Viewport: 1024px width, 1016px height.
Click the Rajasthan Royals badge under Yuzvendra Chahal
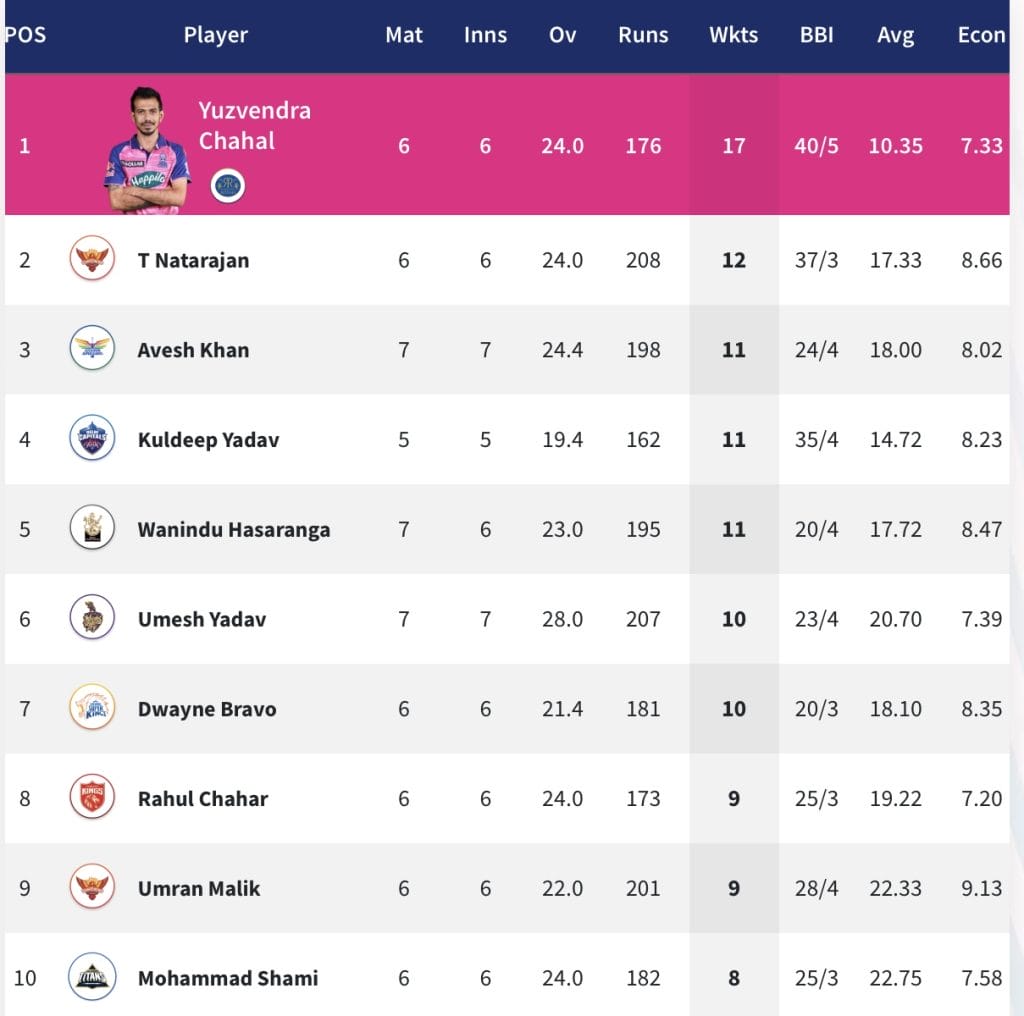(228, 185)
